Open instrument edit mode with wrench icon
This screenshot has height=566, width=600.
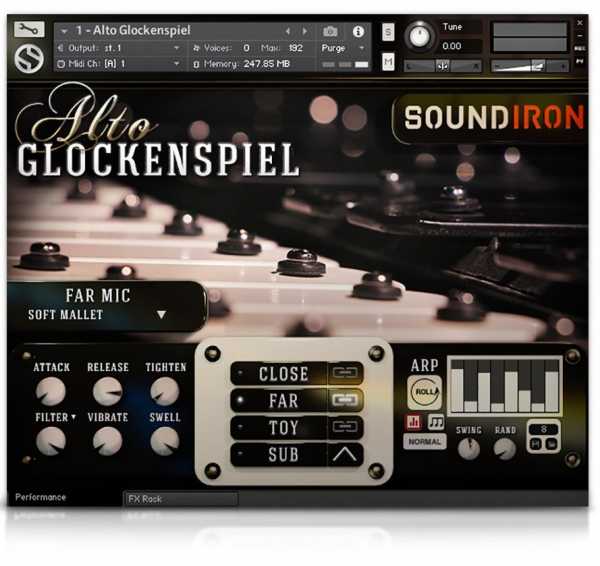coord(29,29)
